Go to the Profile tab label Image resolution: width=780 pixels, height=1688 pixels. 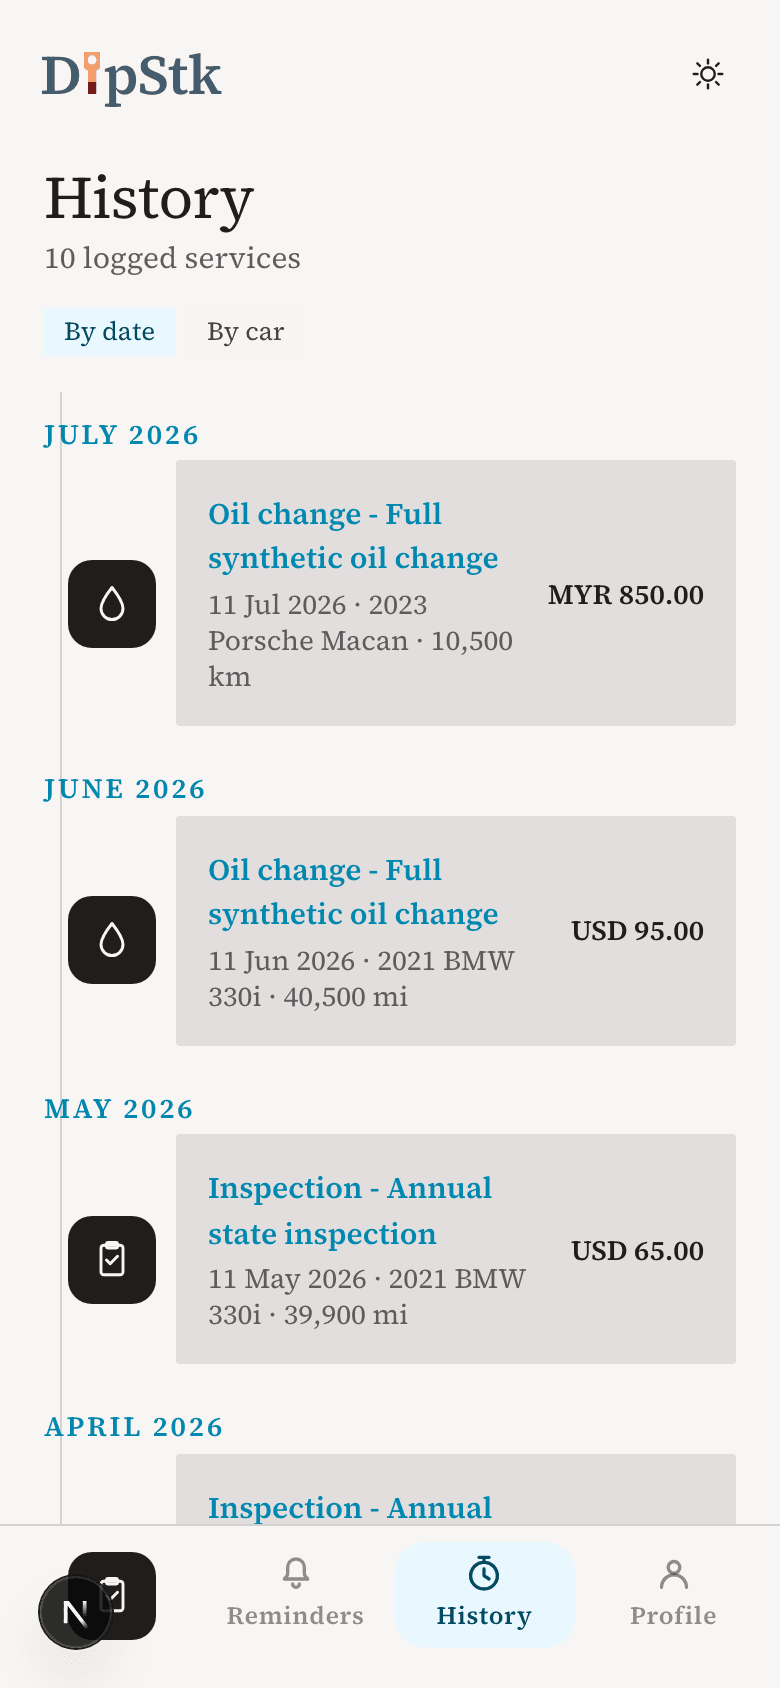point(673,1616)
